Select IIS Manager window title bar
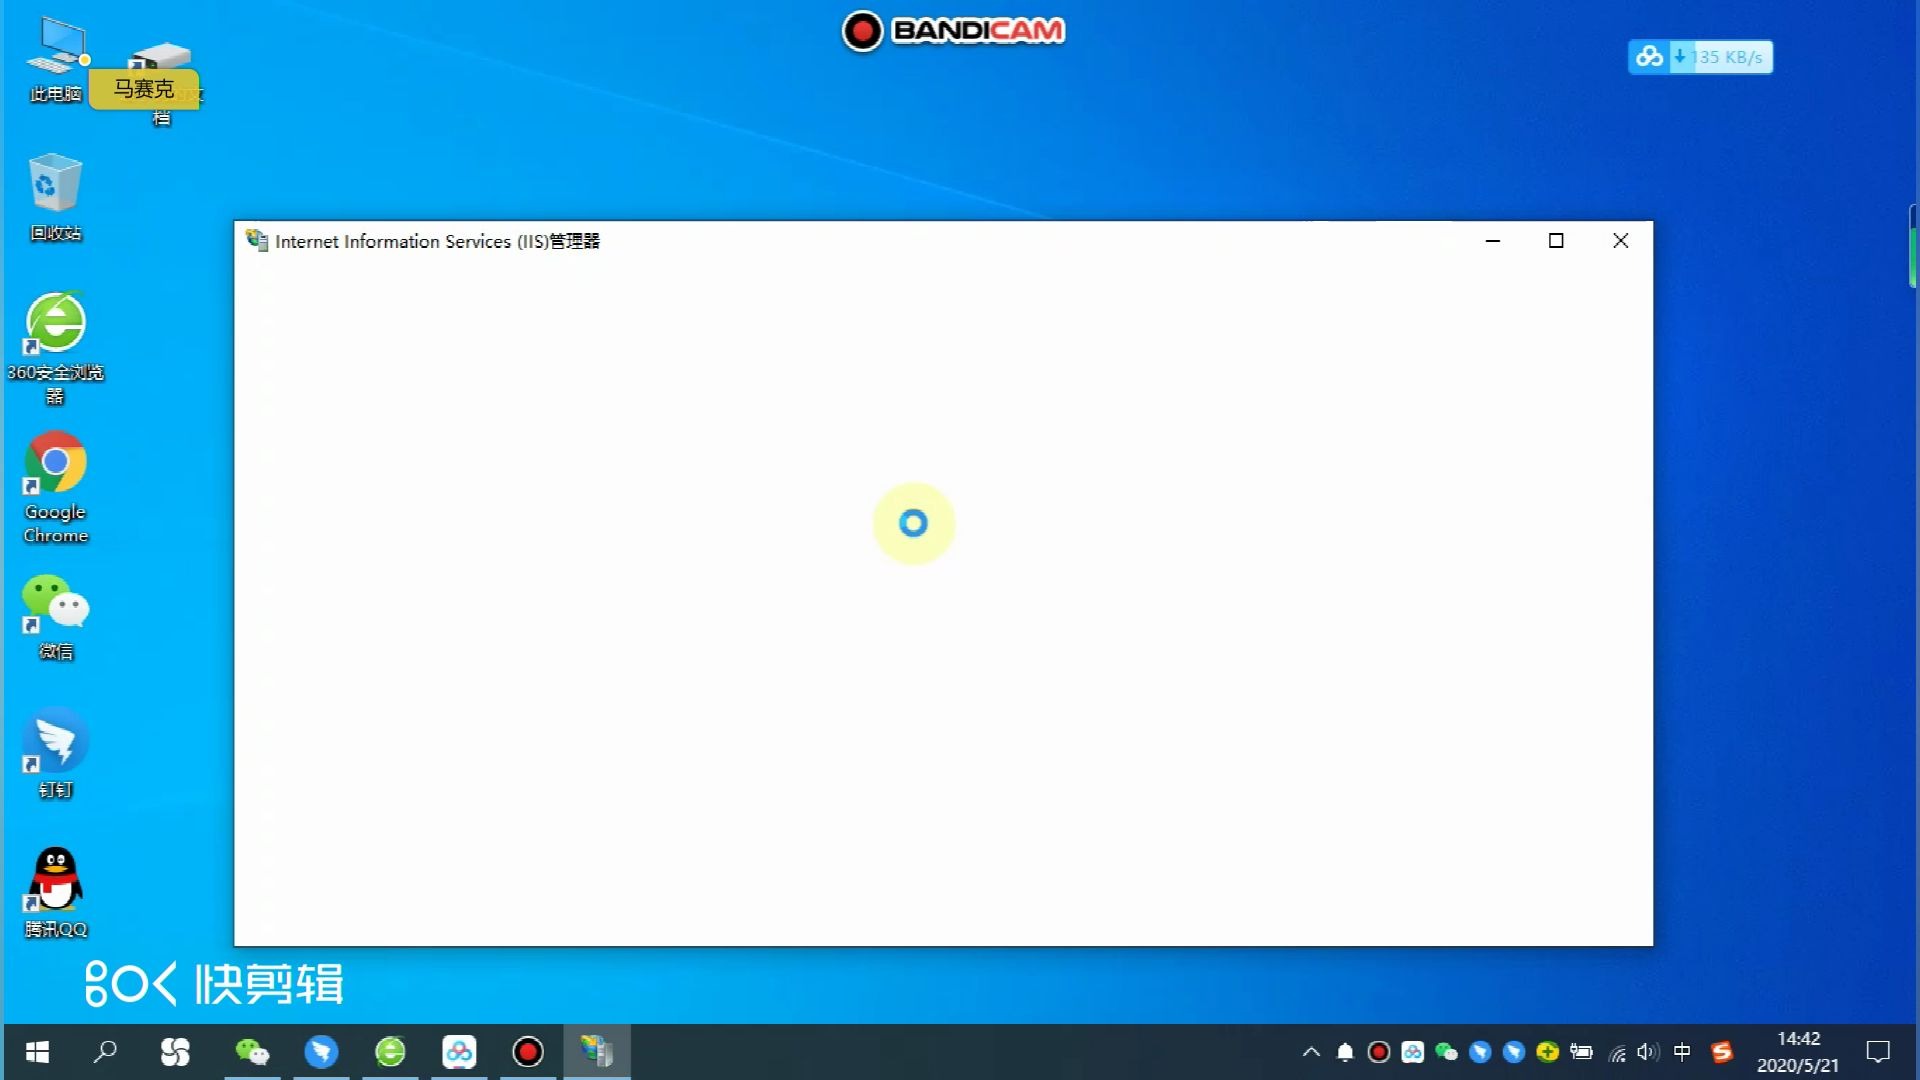 pos(943,241)
